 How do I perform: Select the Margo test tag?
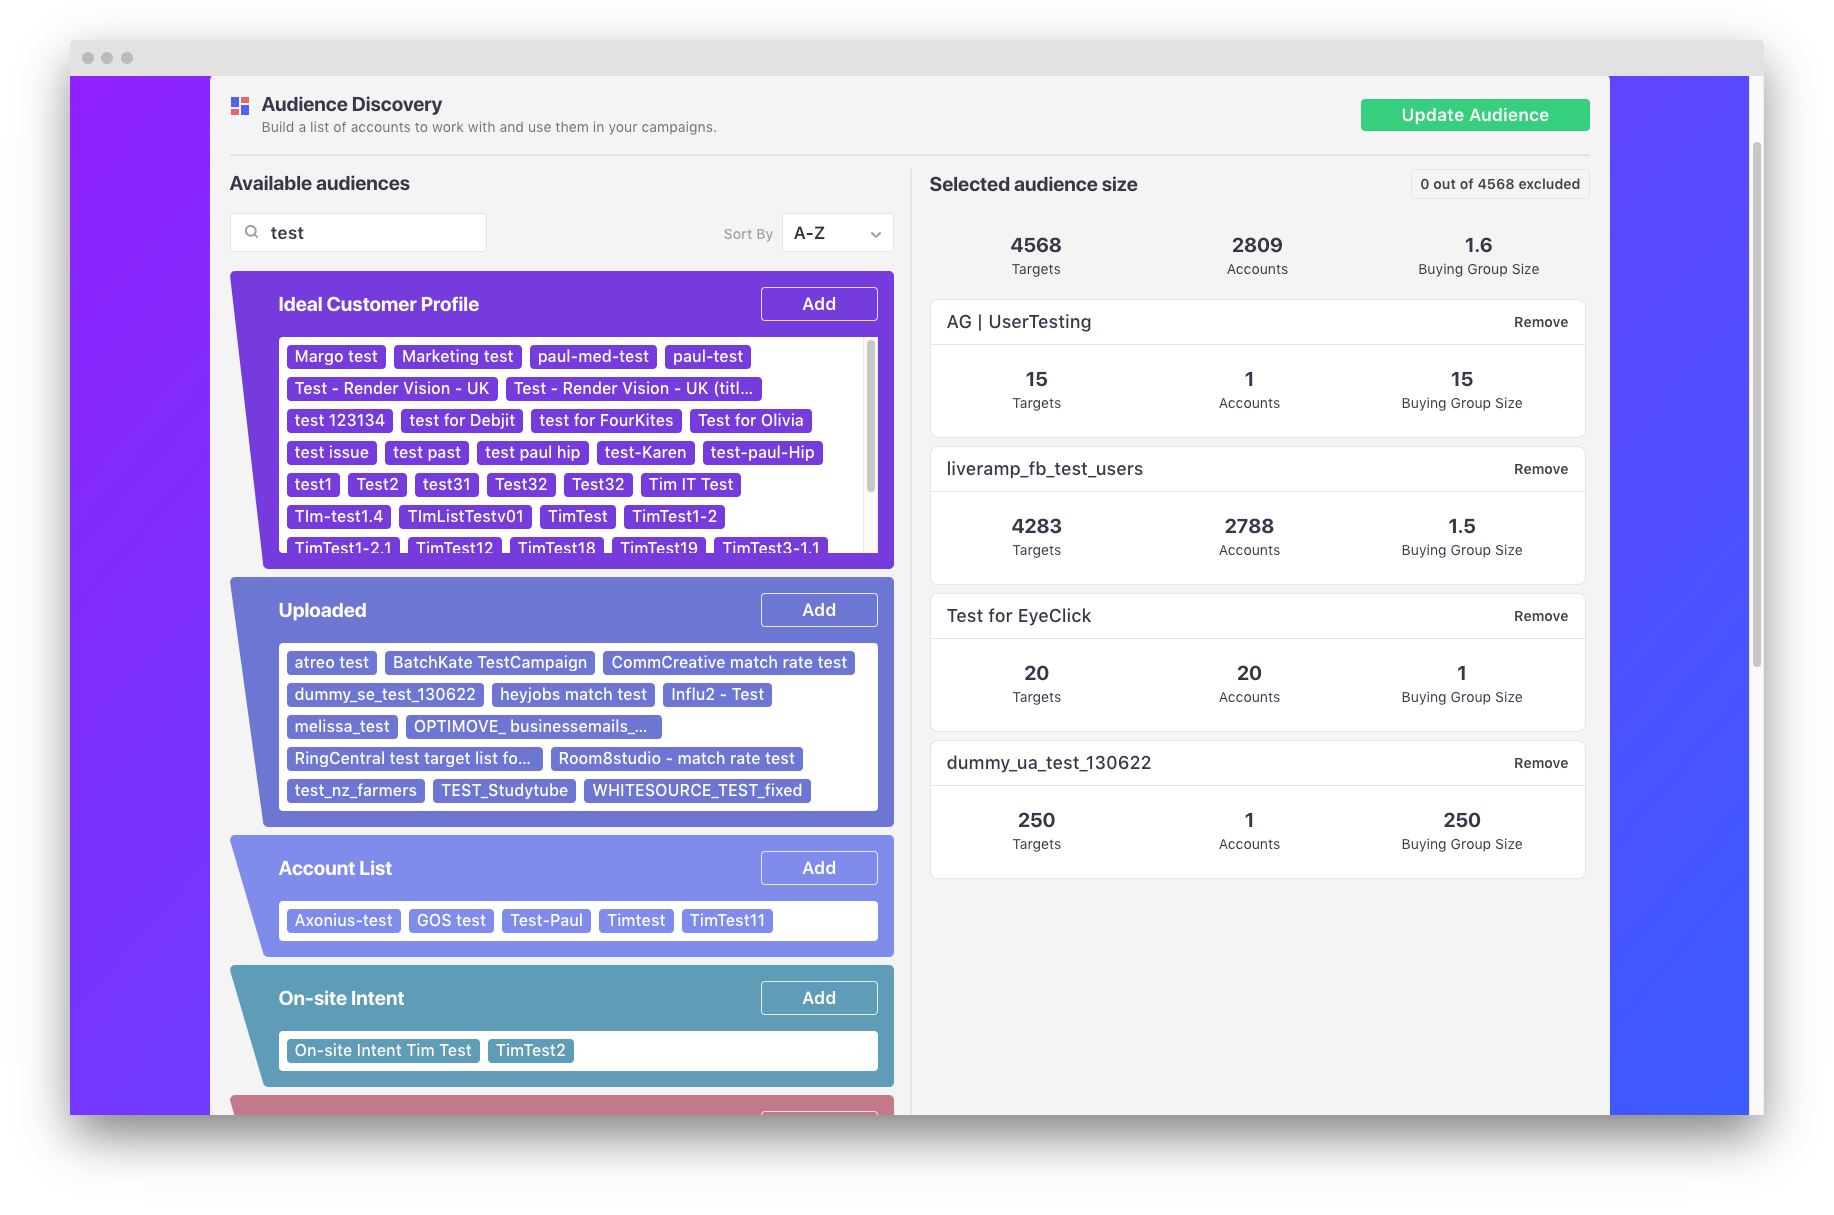(336, 357)
